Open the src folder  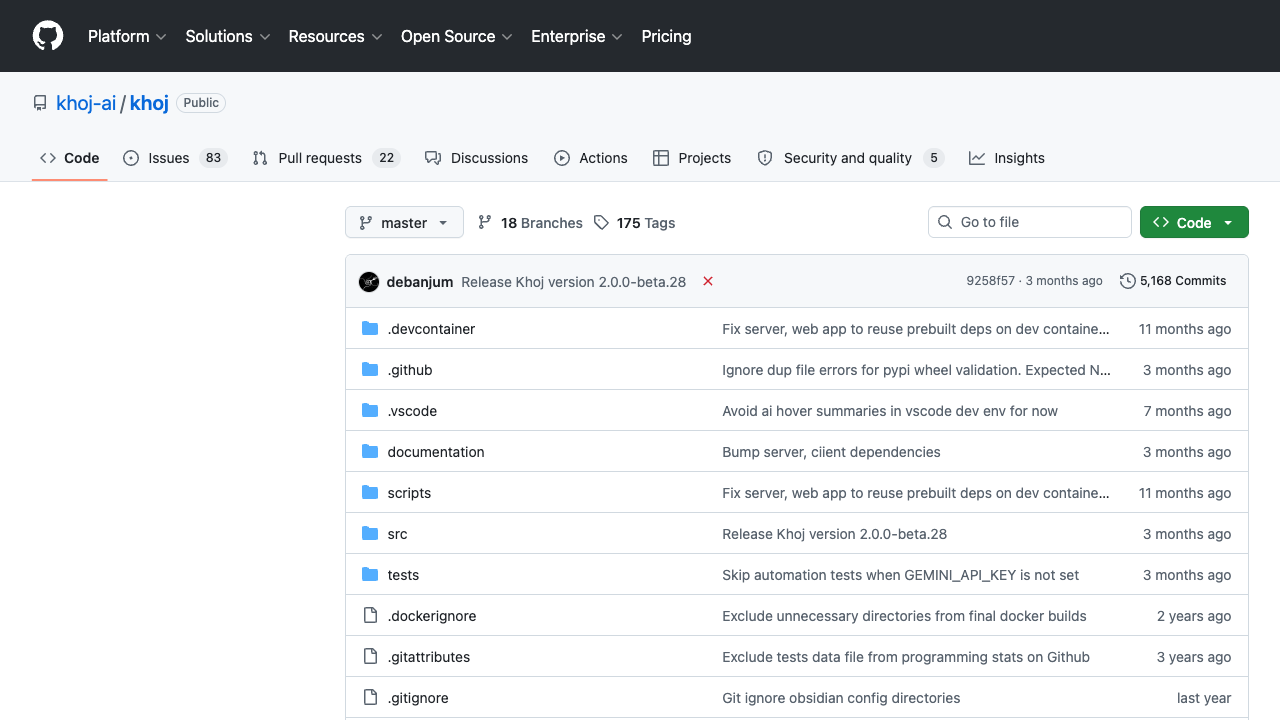[x=397, y=534]
